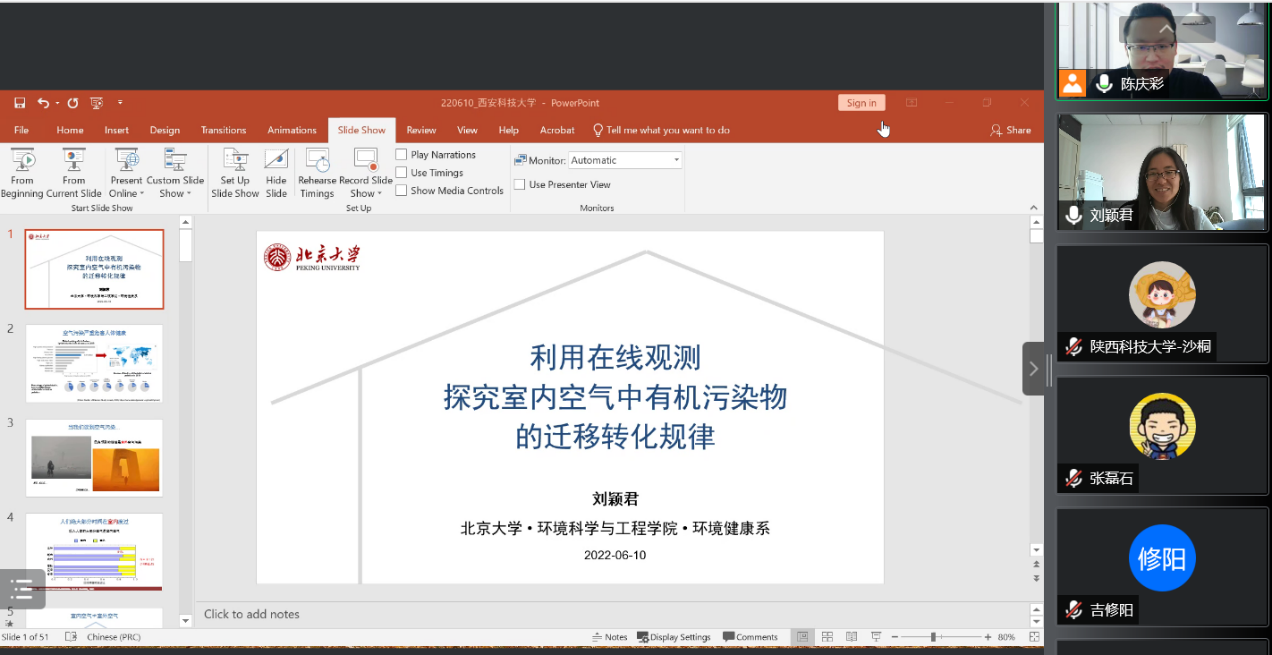Open the Review tab

point(421,130)
